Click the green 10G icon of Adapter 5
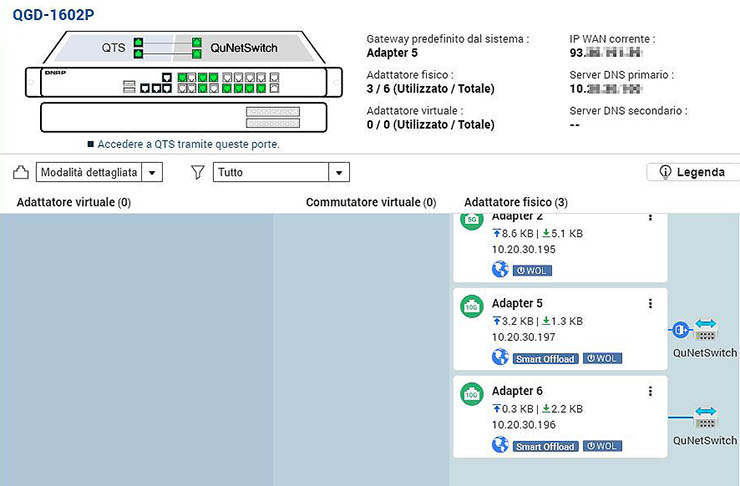 tap(472, 307)
